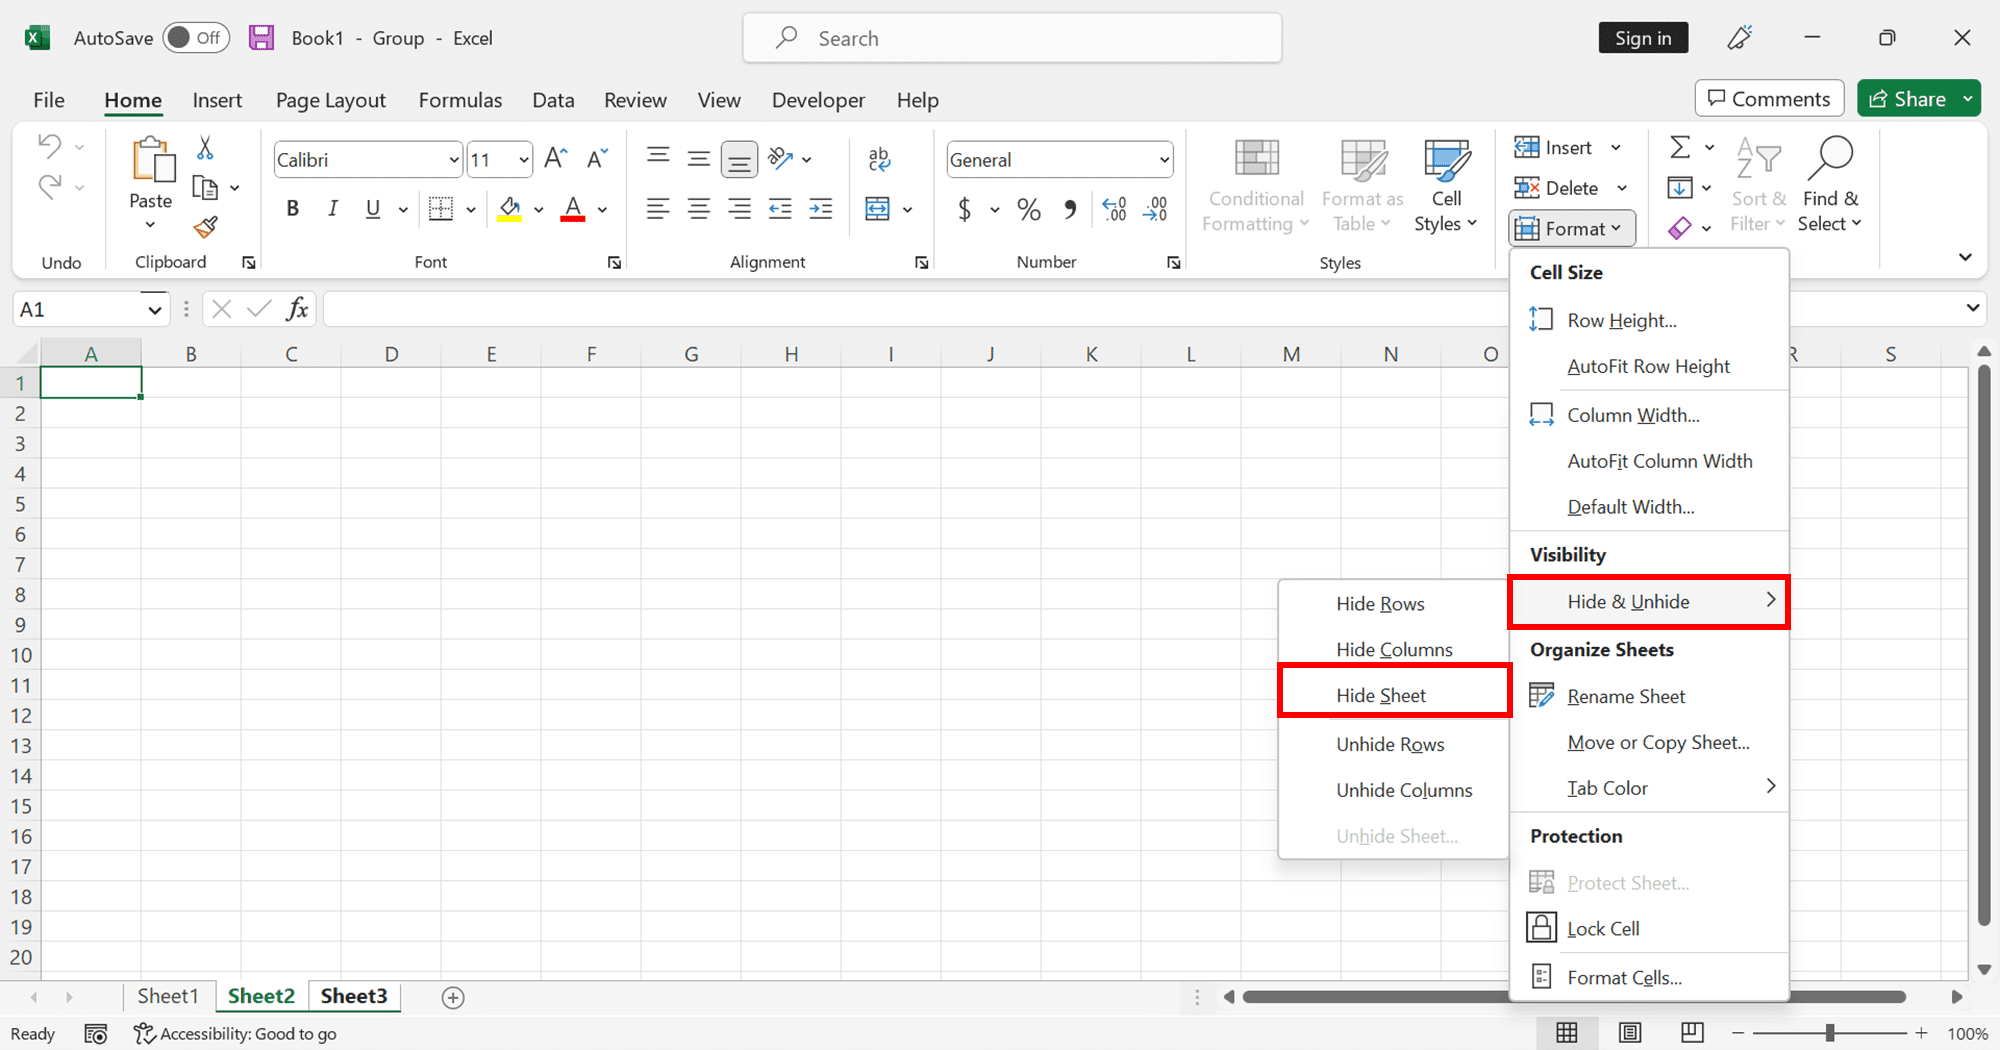The image size is (2000, 1050).
Task: Click the Format button in Cells group
Action: tap(1572, 229)
